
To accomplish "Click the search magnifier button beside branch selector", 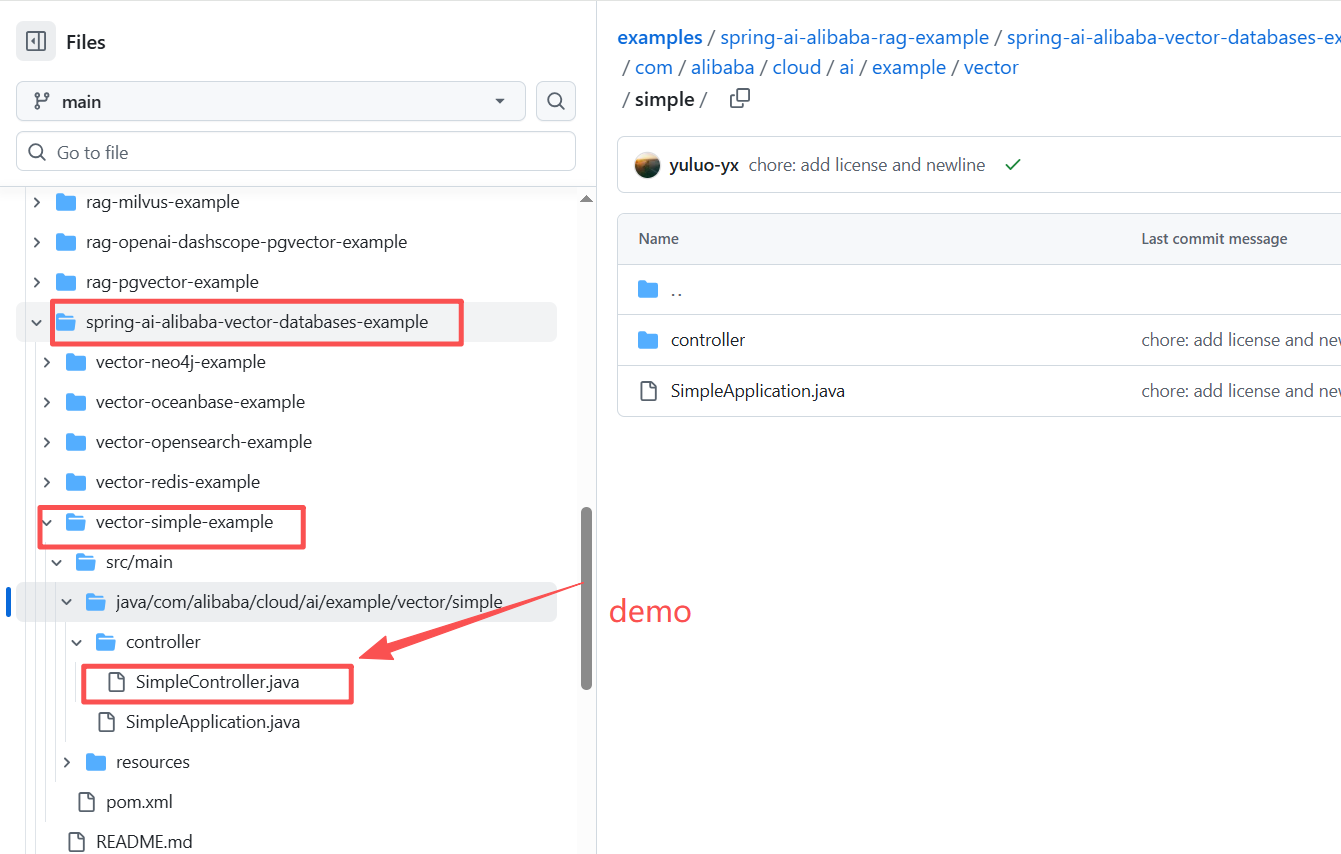I will pyautogui.click(x=556, y=101).
